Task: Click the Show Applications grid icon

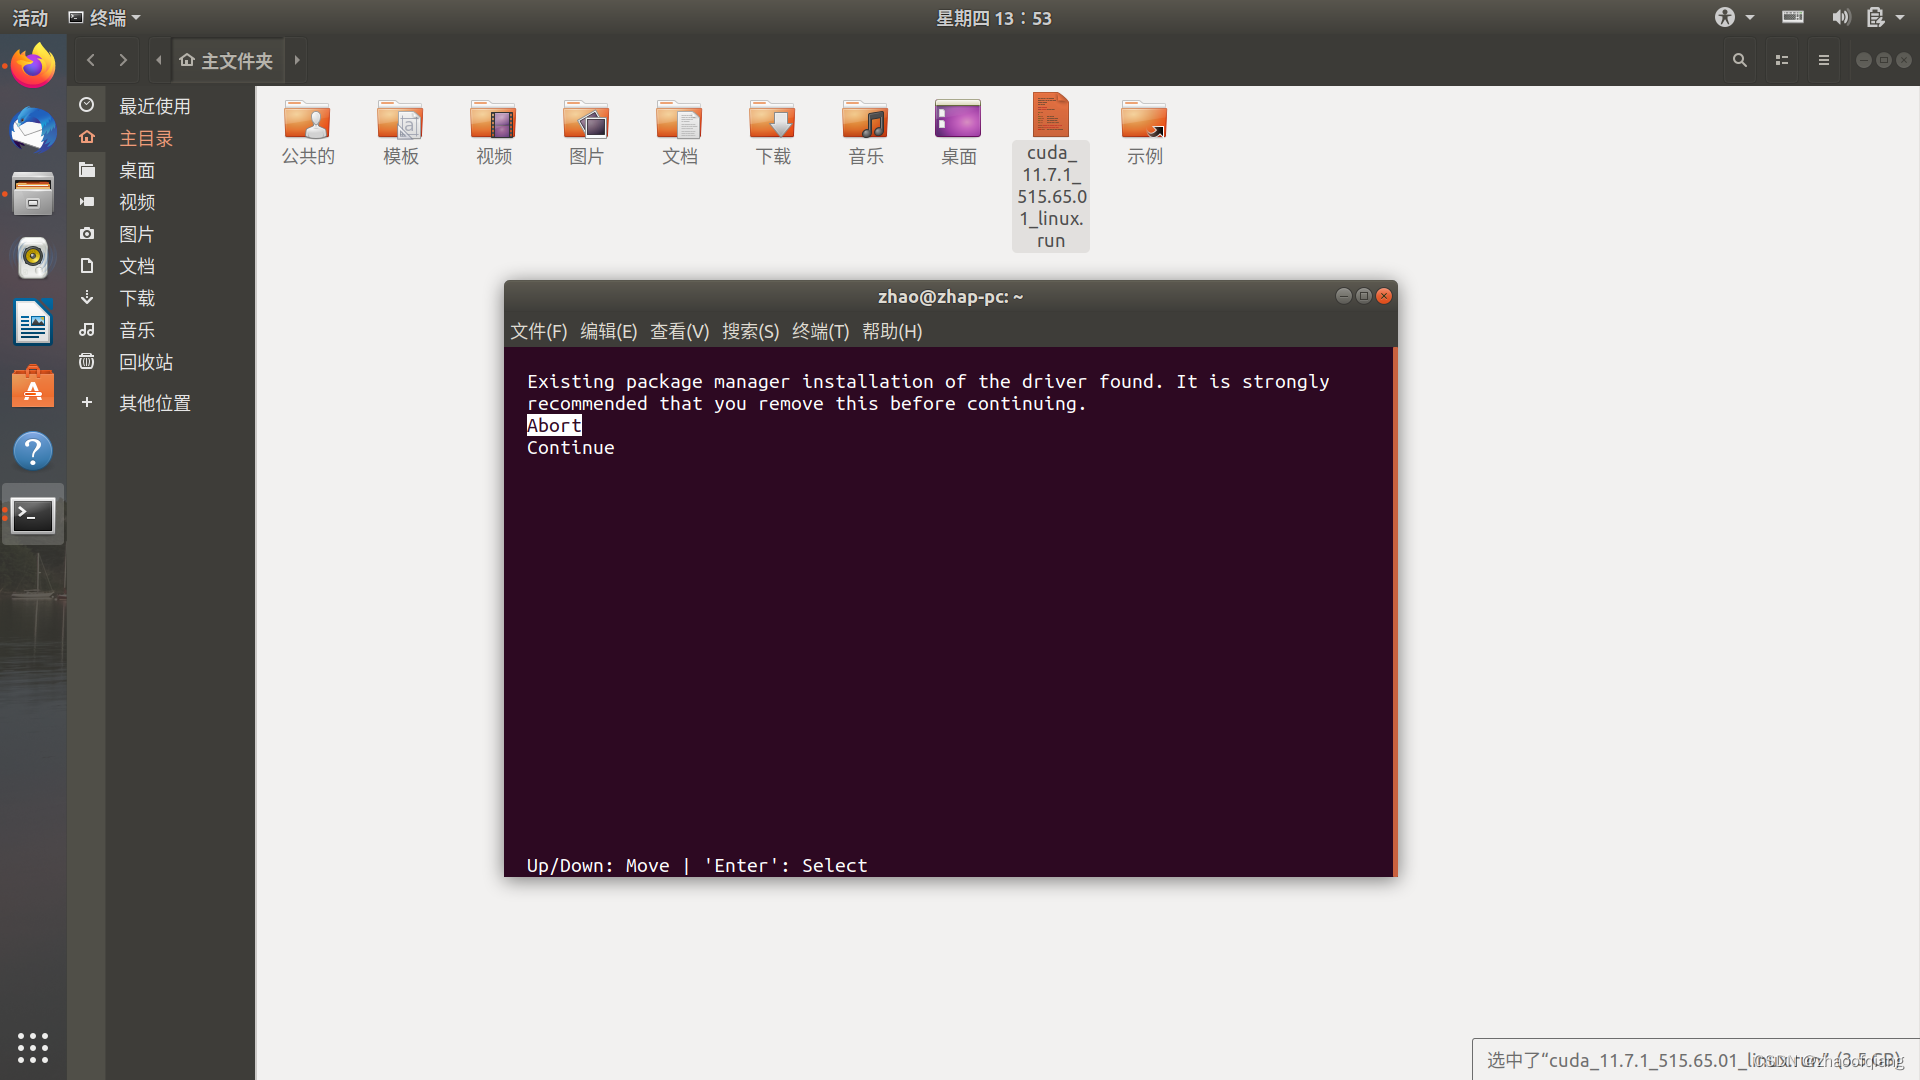Action: (x=33, y=1048)
